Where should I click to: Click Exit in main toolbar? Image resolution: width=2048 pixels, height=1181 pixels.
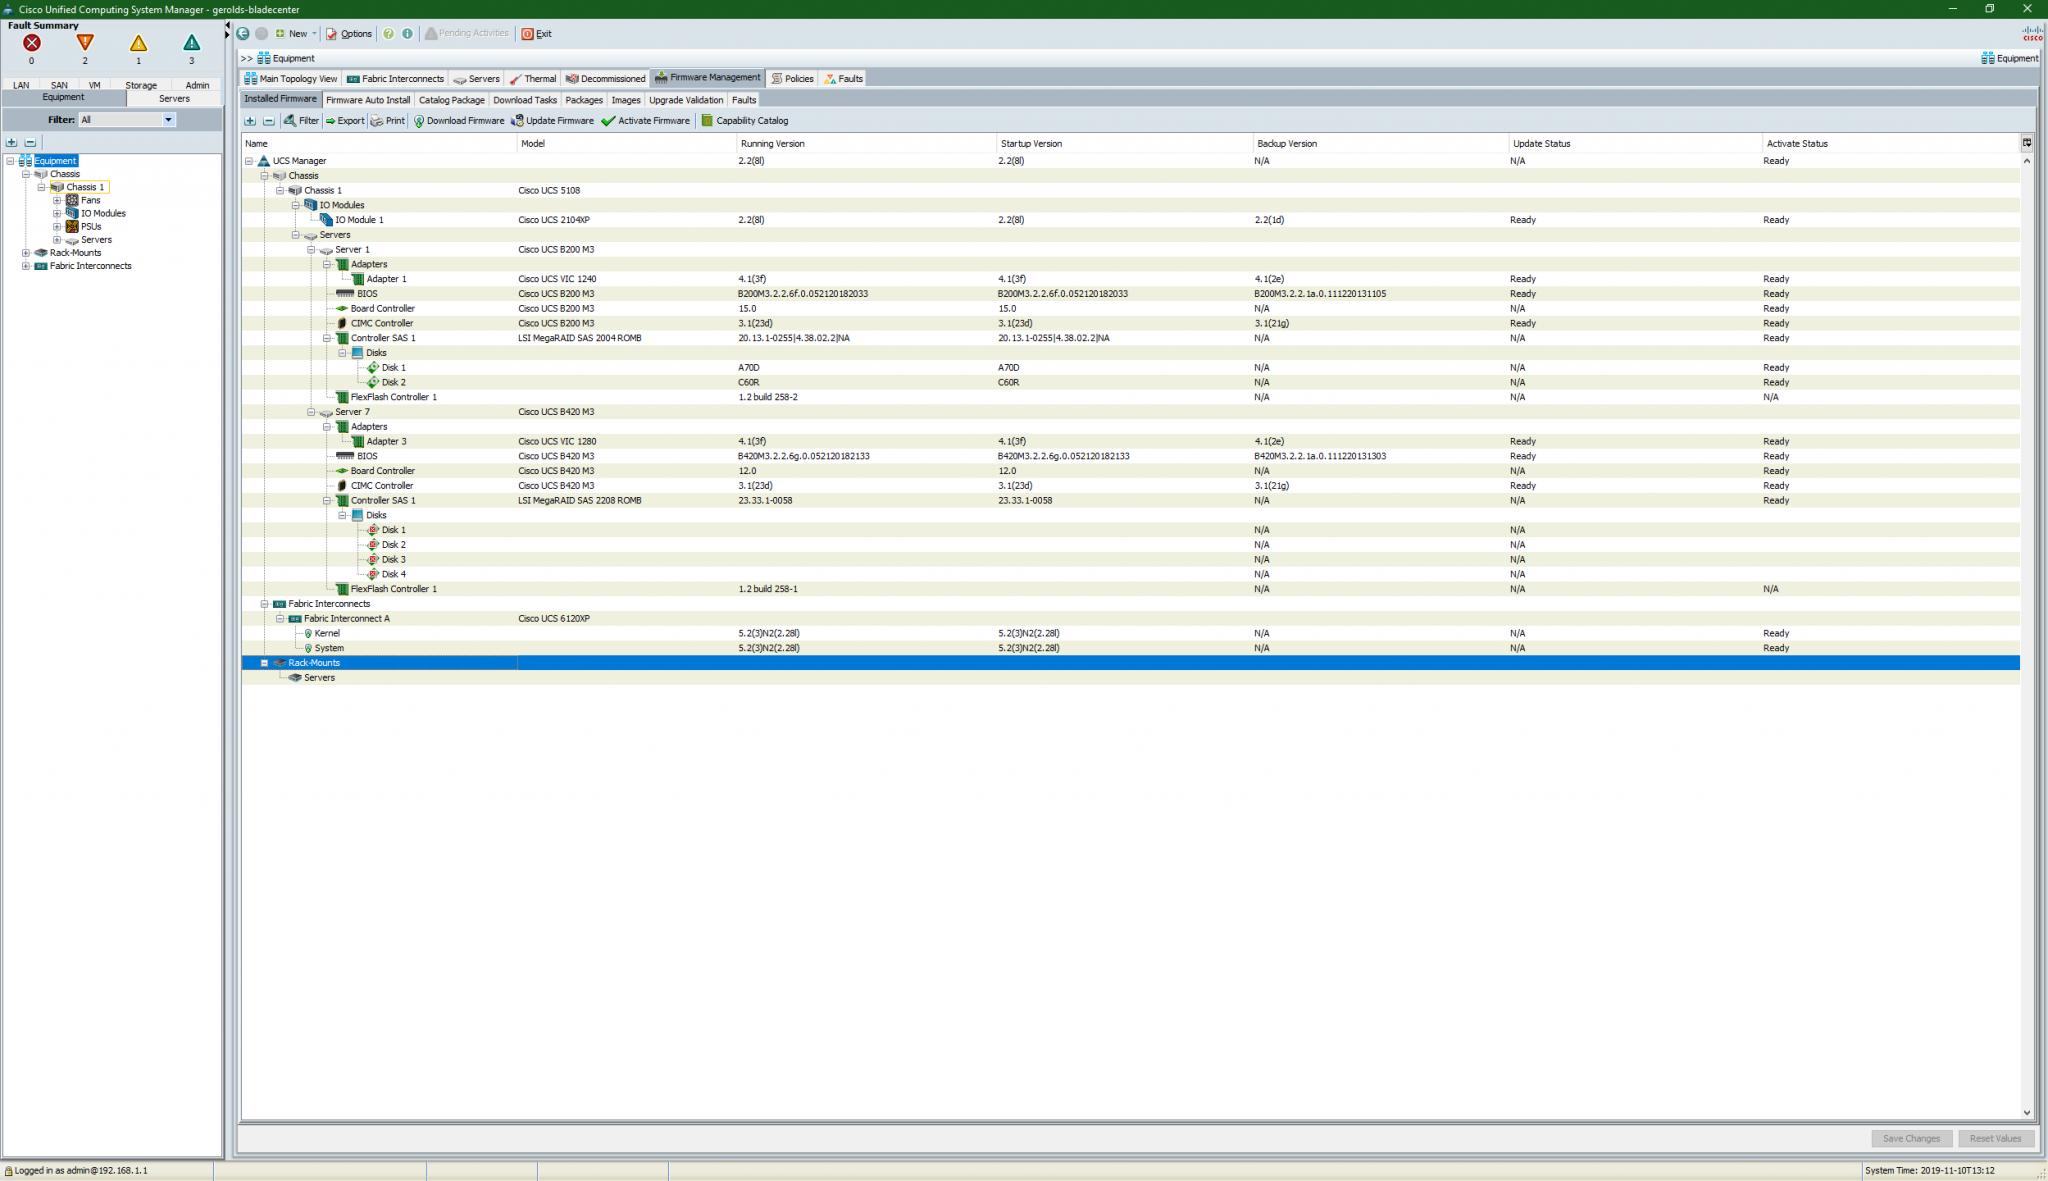click(x=537, y=33)
